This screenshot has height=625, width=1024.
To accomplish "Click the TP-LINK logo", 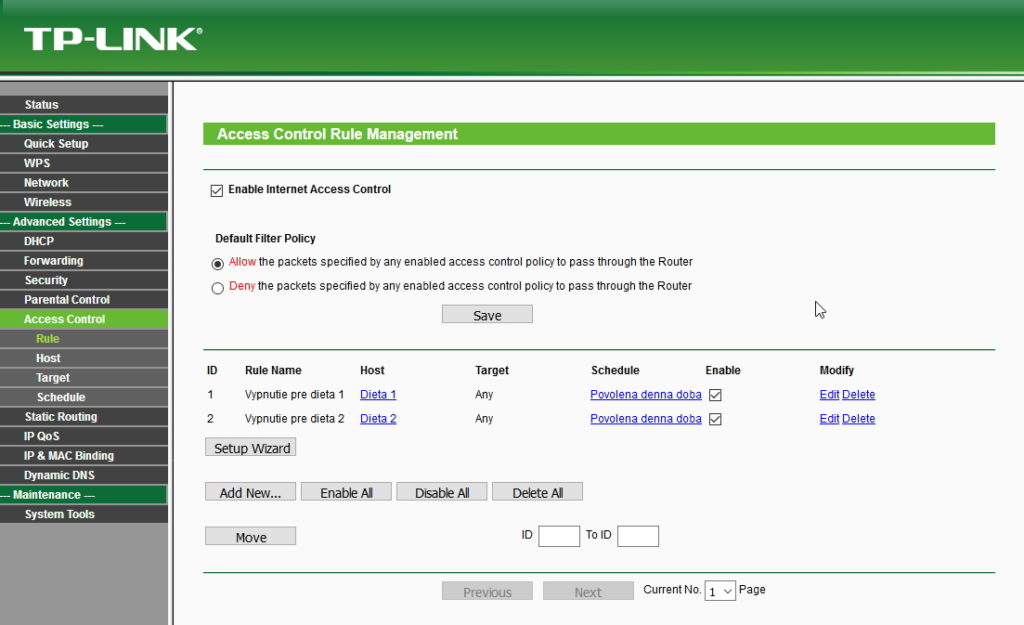I will point(112,39).
